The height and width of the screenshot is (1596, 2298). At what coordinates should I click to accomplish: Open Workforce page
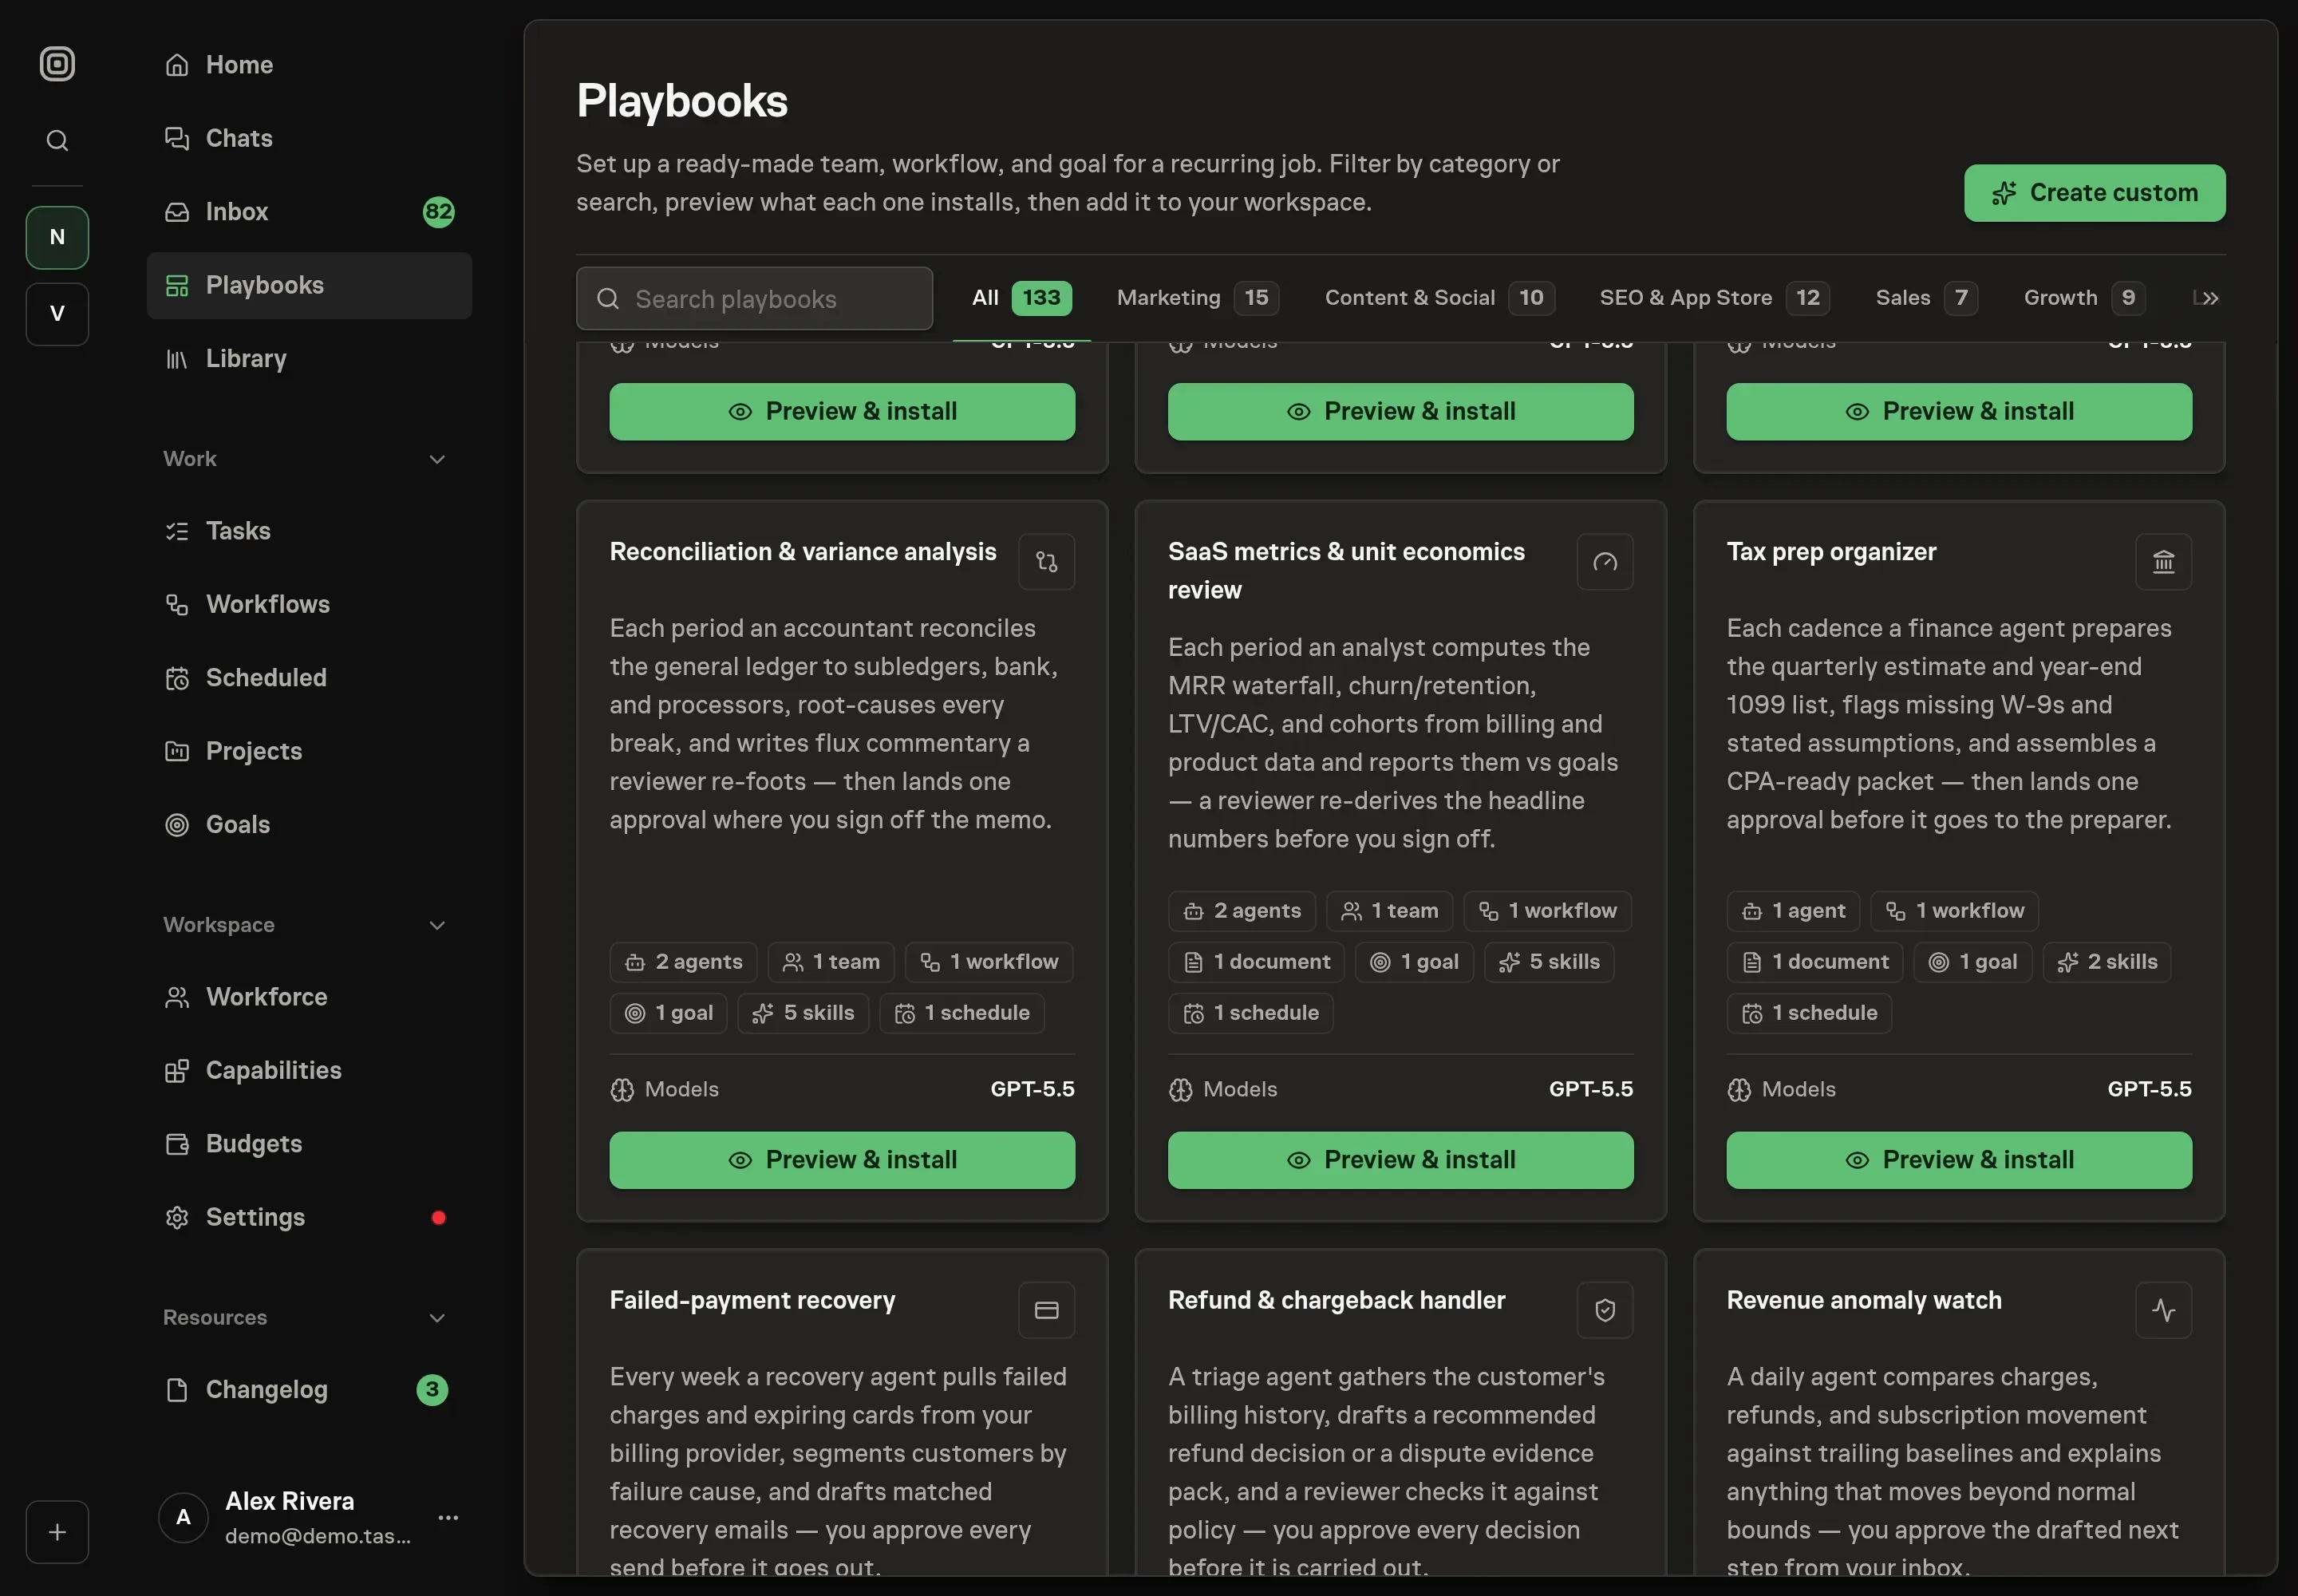[309, 997]
